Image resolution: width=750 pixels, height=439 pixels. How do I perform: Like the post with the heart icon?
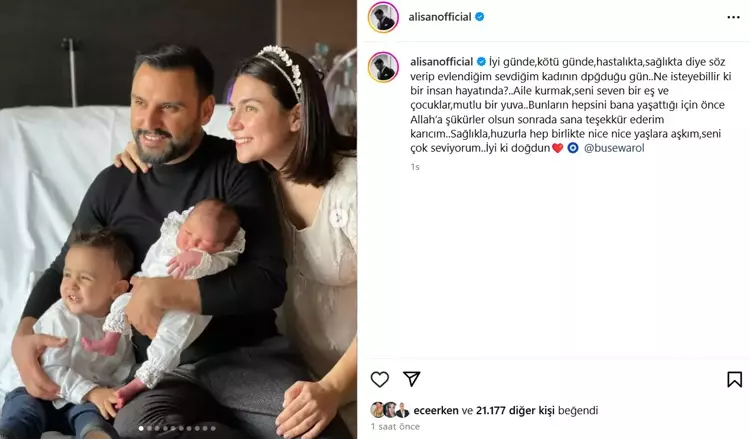tap(380, 380)
